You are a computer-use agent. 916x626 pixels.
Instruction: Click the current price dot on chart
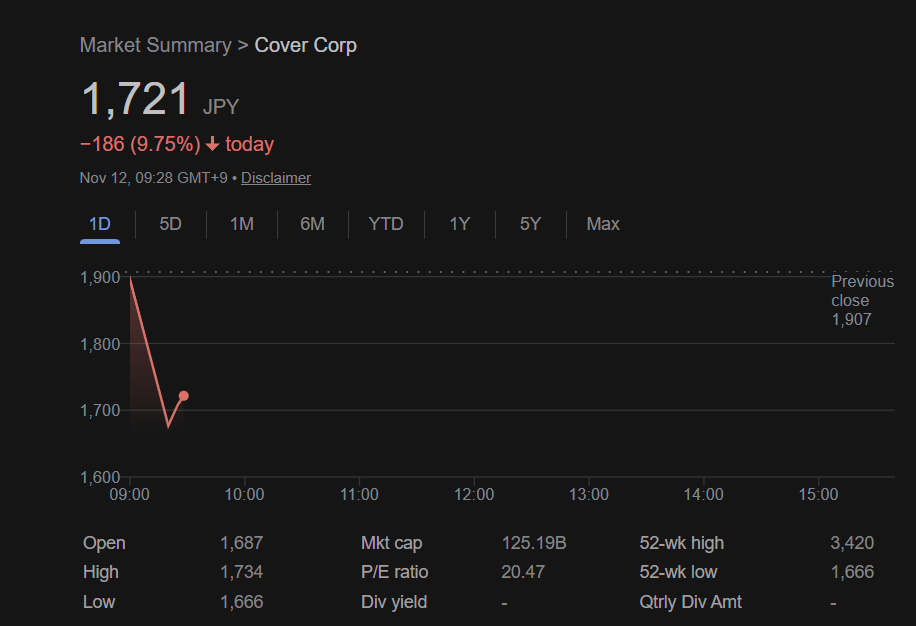183,396
